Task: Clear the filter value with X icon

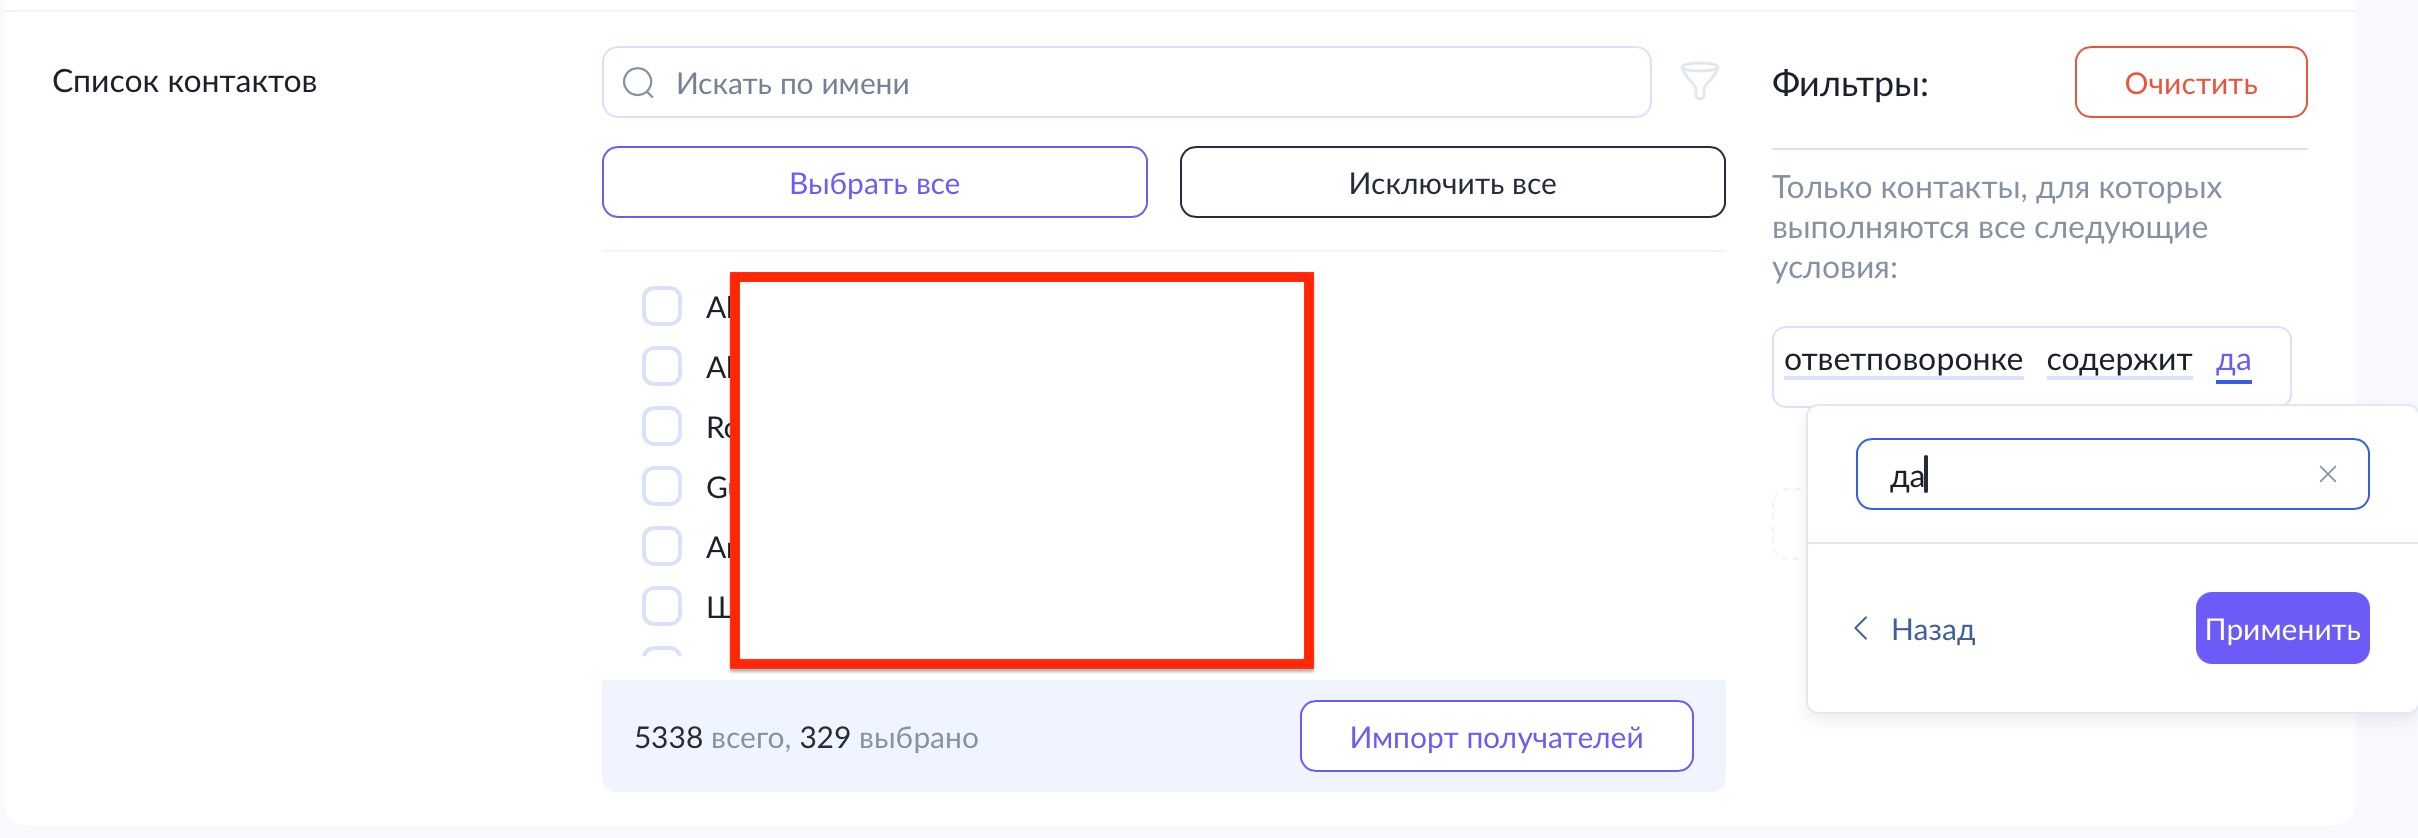Action: [x=2327, y=474]
